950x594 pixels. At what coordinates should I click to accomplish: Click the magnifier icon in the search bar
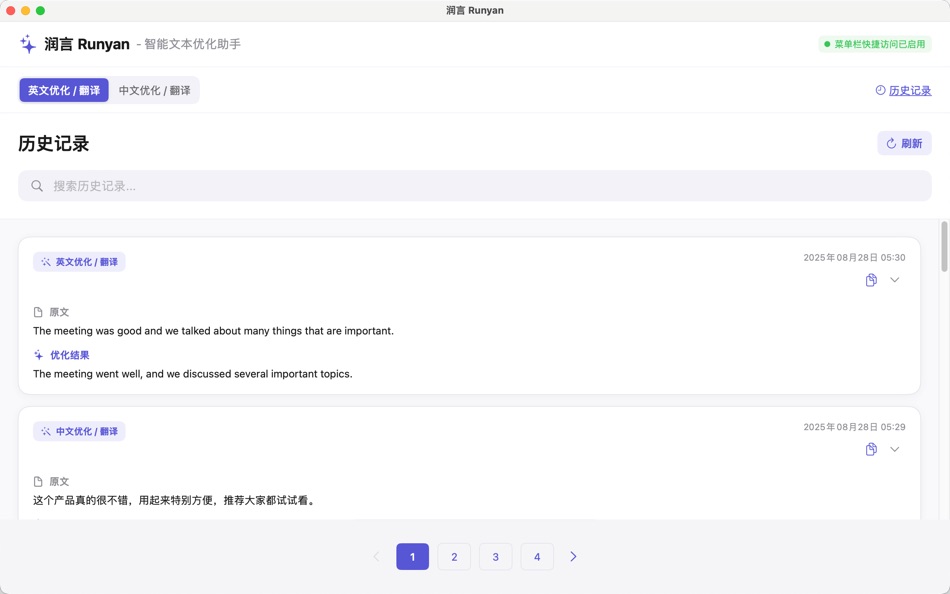pyautogui.click(x=36, y=186)
